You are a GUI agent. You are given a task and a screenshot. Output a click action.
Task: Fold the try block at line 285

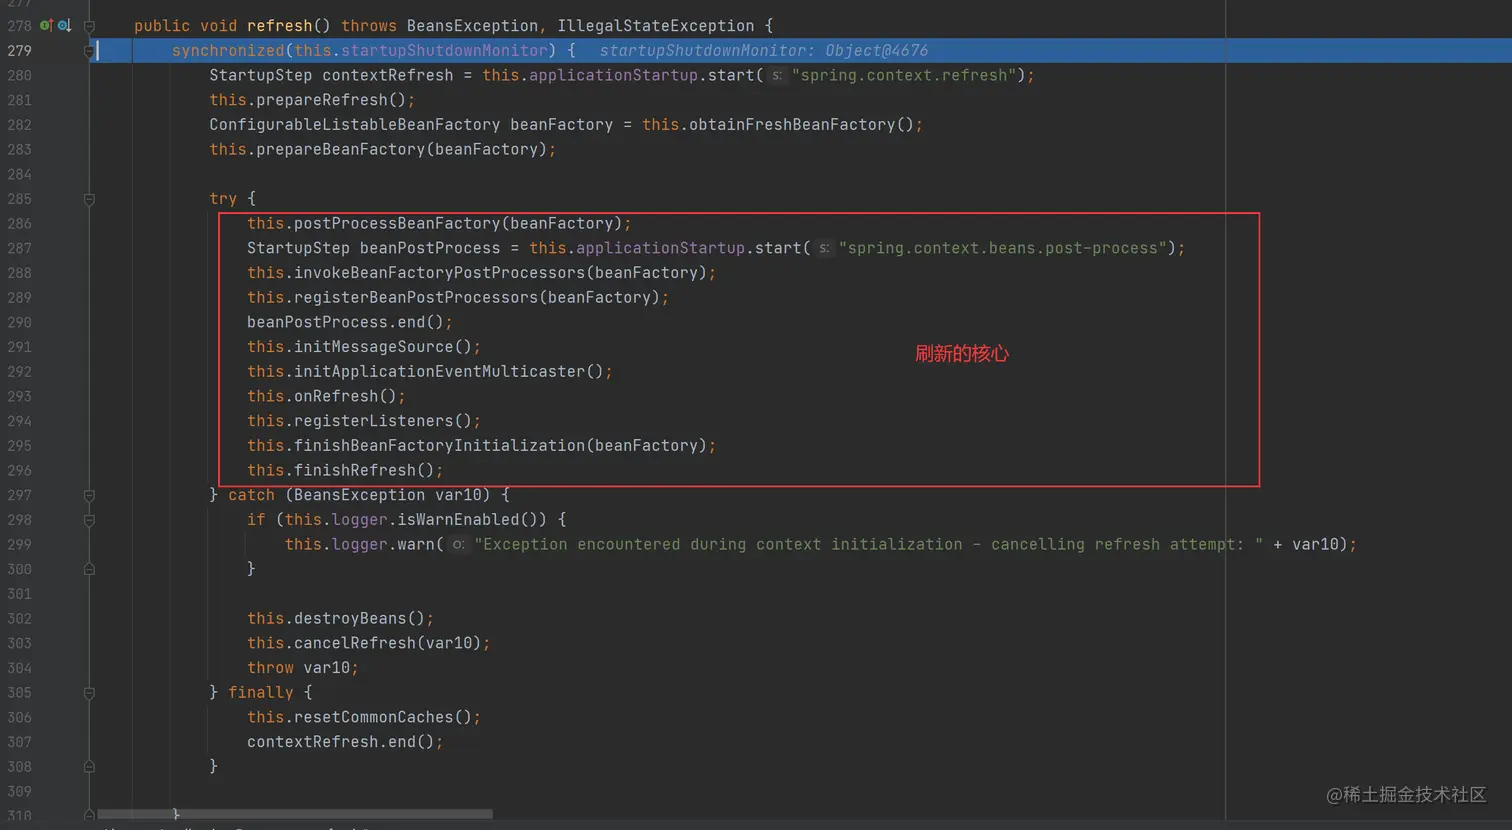[x=89, y=199]
